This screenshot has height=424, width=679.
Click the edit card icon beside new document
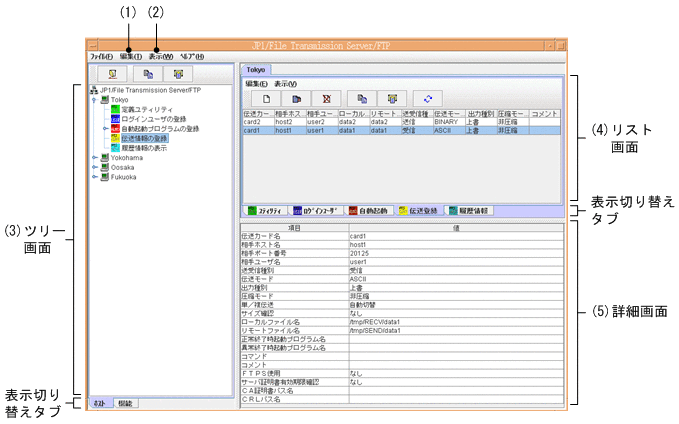(296, 100)
